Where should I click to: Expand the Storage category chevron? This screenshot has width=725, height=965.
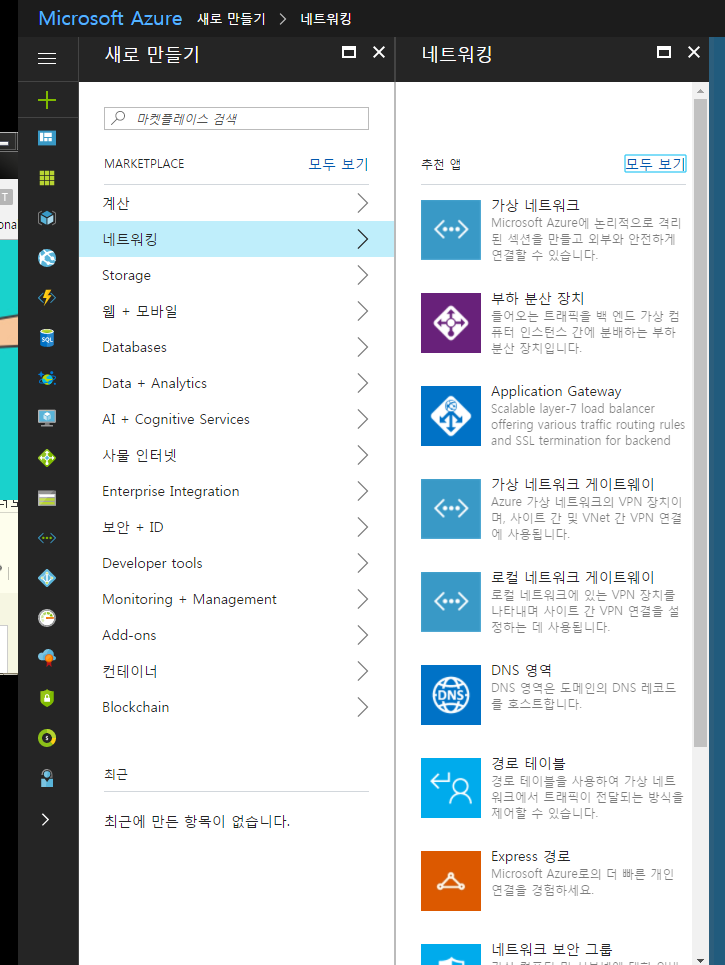click(362, 275)
